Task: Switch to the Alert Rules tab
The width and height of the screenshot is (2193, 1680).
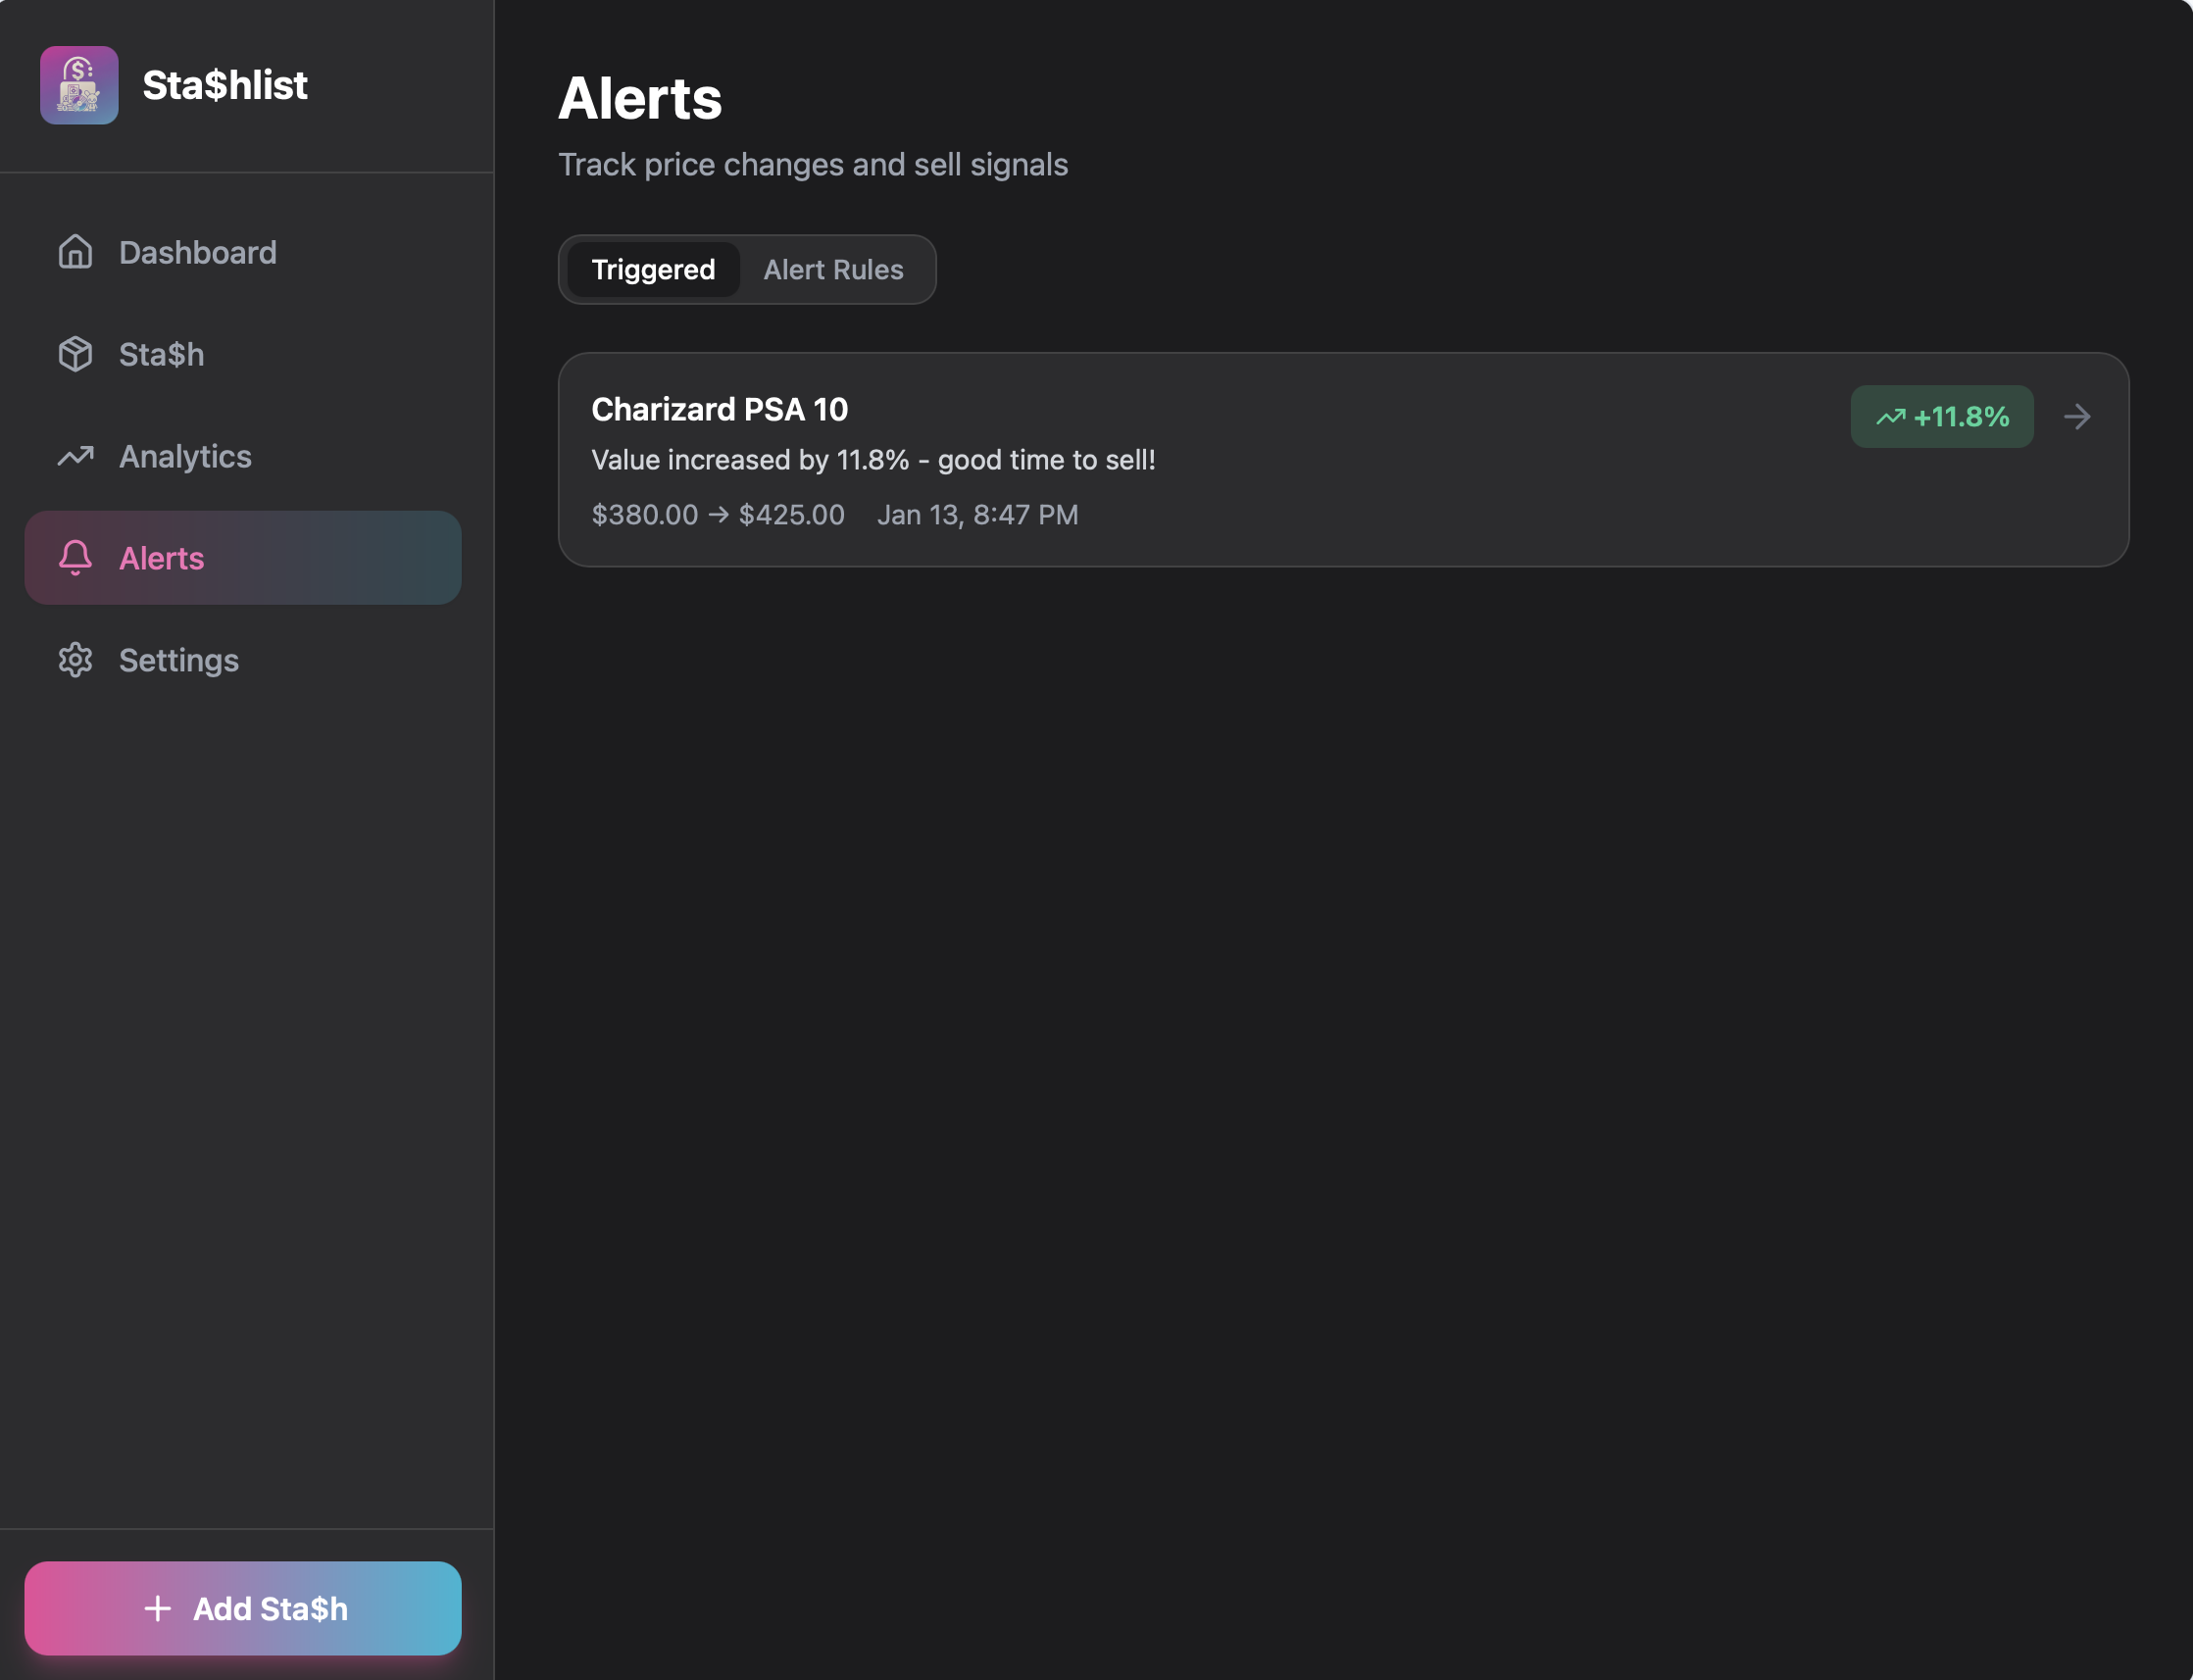Action: tap(833, 270)
